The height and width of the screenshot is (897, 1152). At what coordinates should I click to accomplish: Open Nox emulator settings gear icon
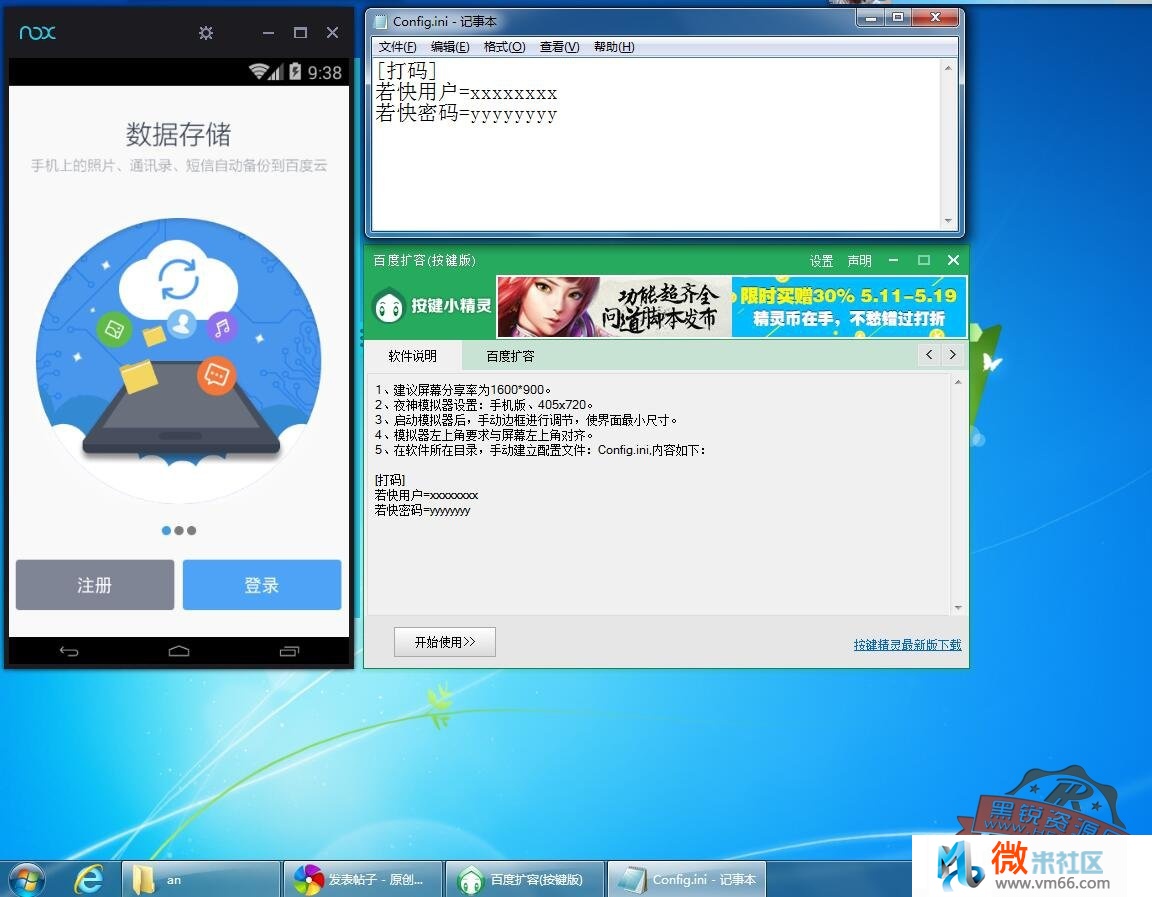tap(206, 33)
